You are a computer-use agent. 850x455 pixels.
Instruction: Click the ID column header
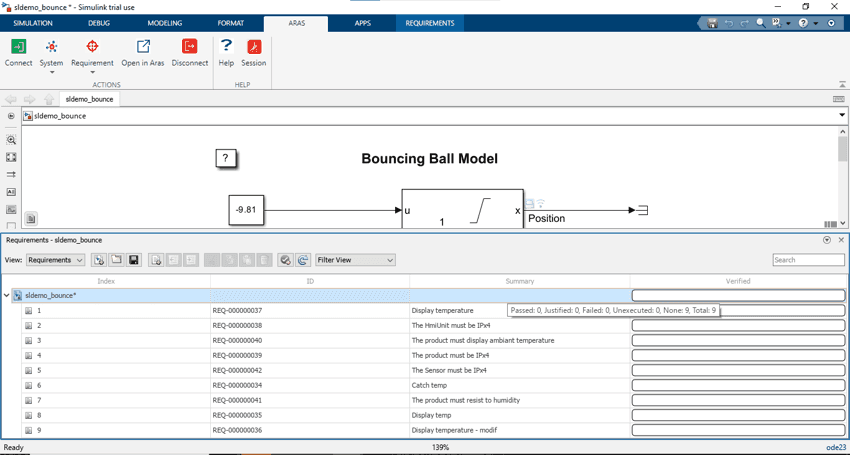pyautogui.click(x=310, y=281)
